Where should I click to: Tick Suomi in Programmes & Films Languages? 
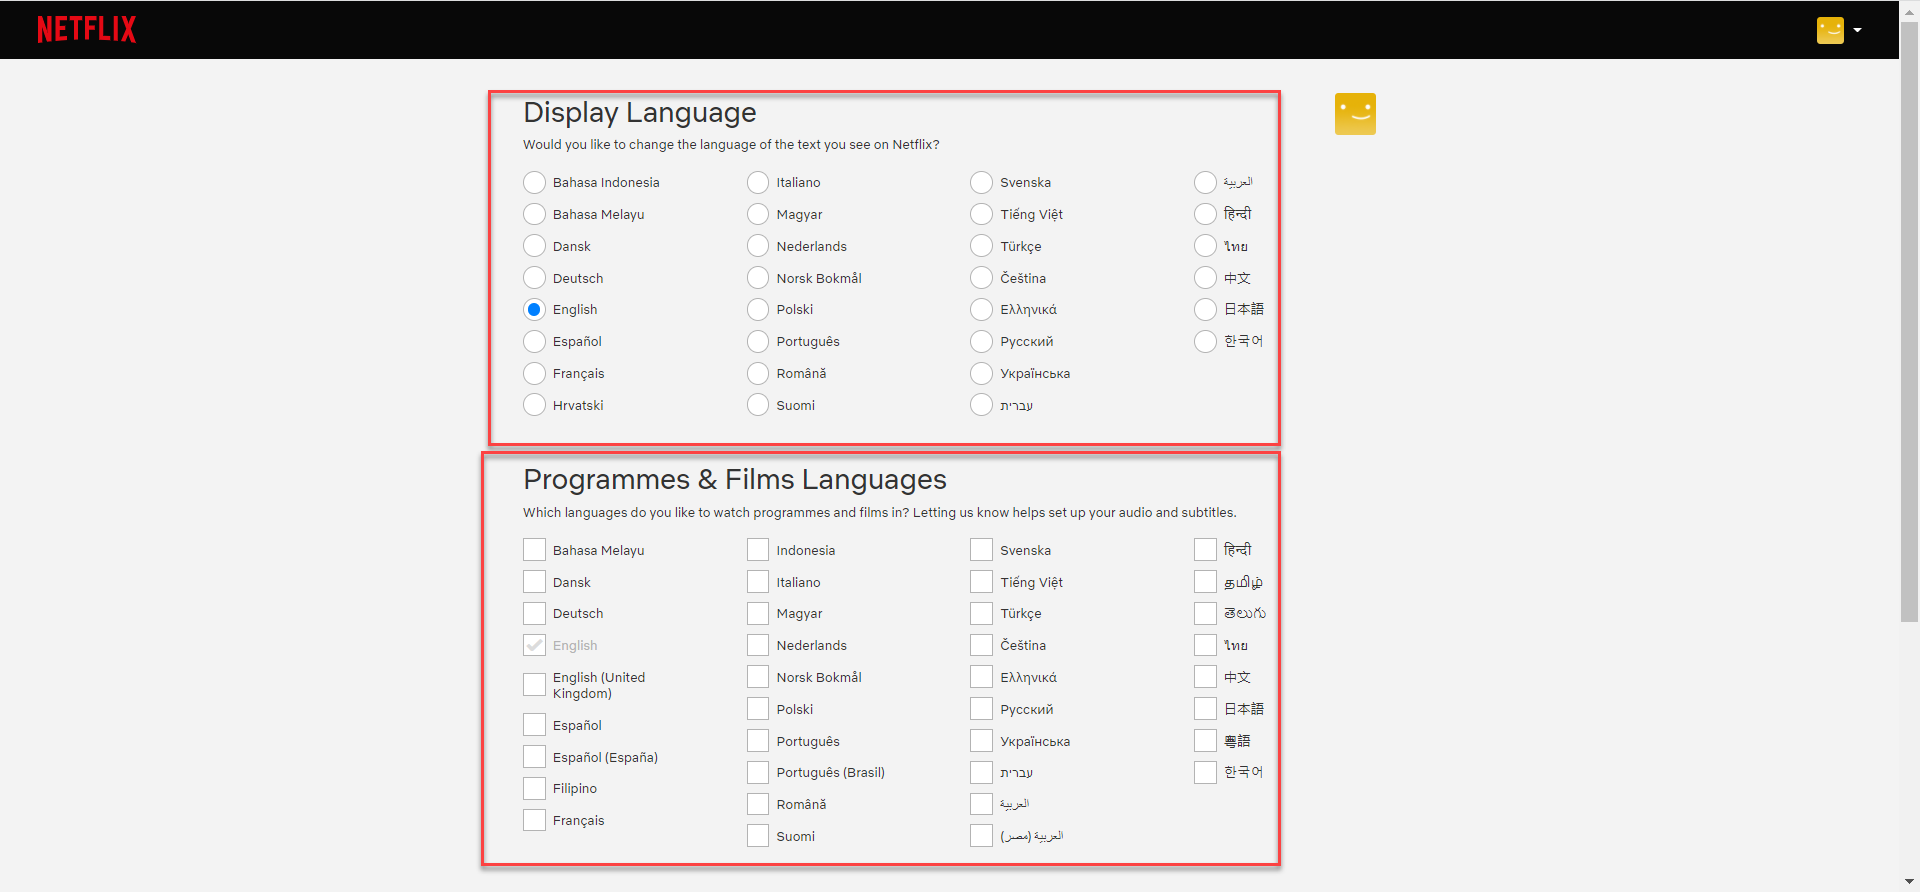pos(758,836)
